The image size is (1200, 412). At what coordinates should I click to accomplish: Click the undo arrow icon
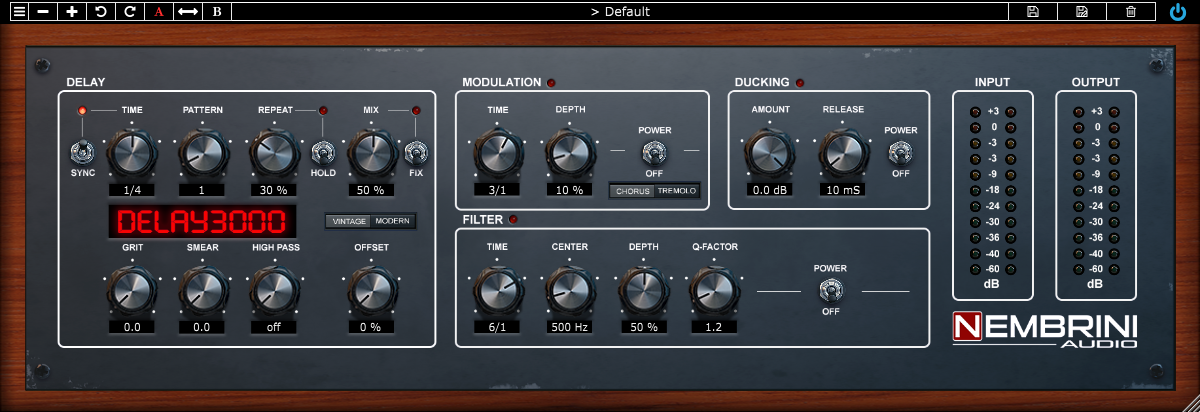101,12
